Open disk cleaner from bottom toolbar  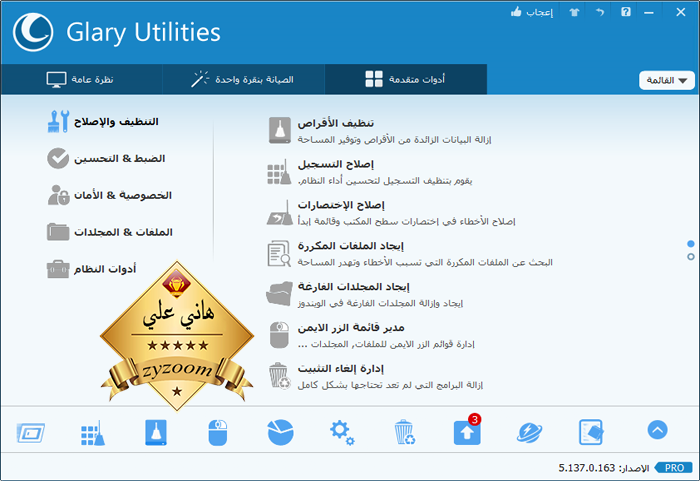pyautogui.click(x=156, y=432)
